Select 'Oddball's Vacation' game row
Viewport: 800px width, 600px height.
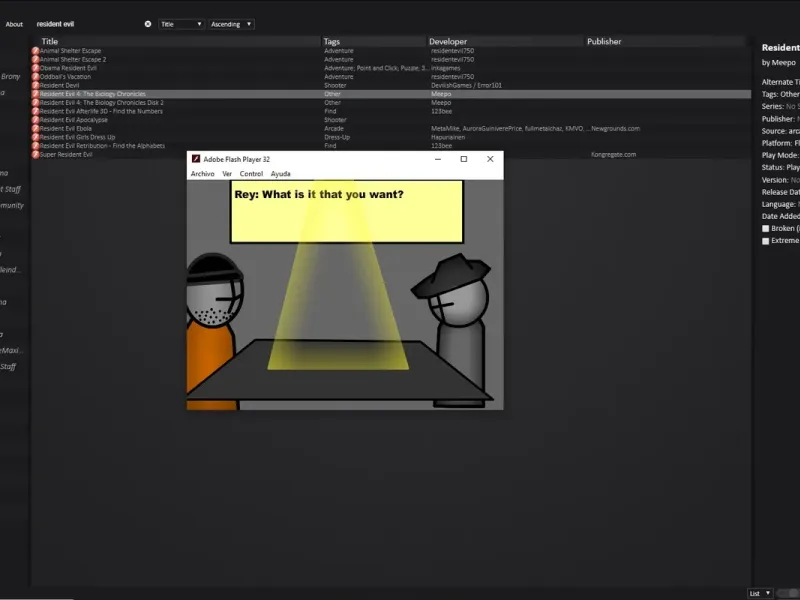[x=391, y=77]
